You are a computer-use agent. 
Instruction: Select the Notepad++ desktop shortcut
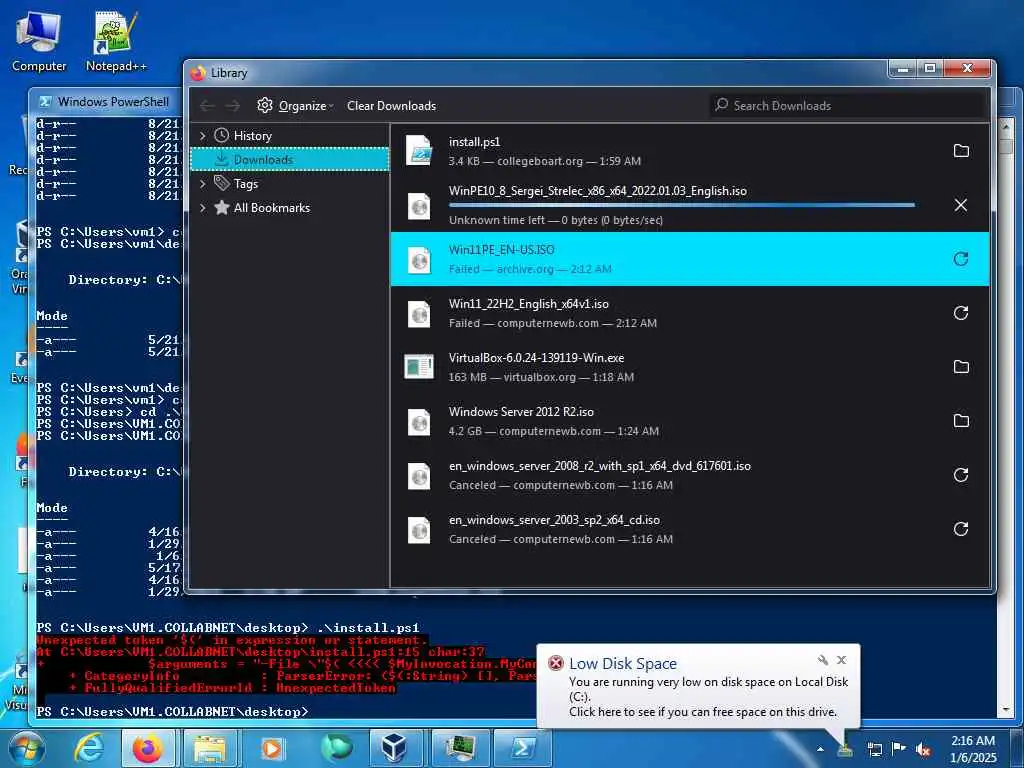point(116,41)
